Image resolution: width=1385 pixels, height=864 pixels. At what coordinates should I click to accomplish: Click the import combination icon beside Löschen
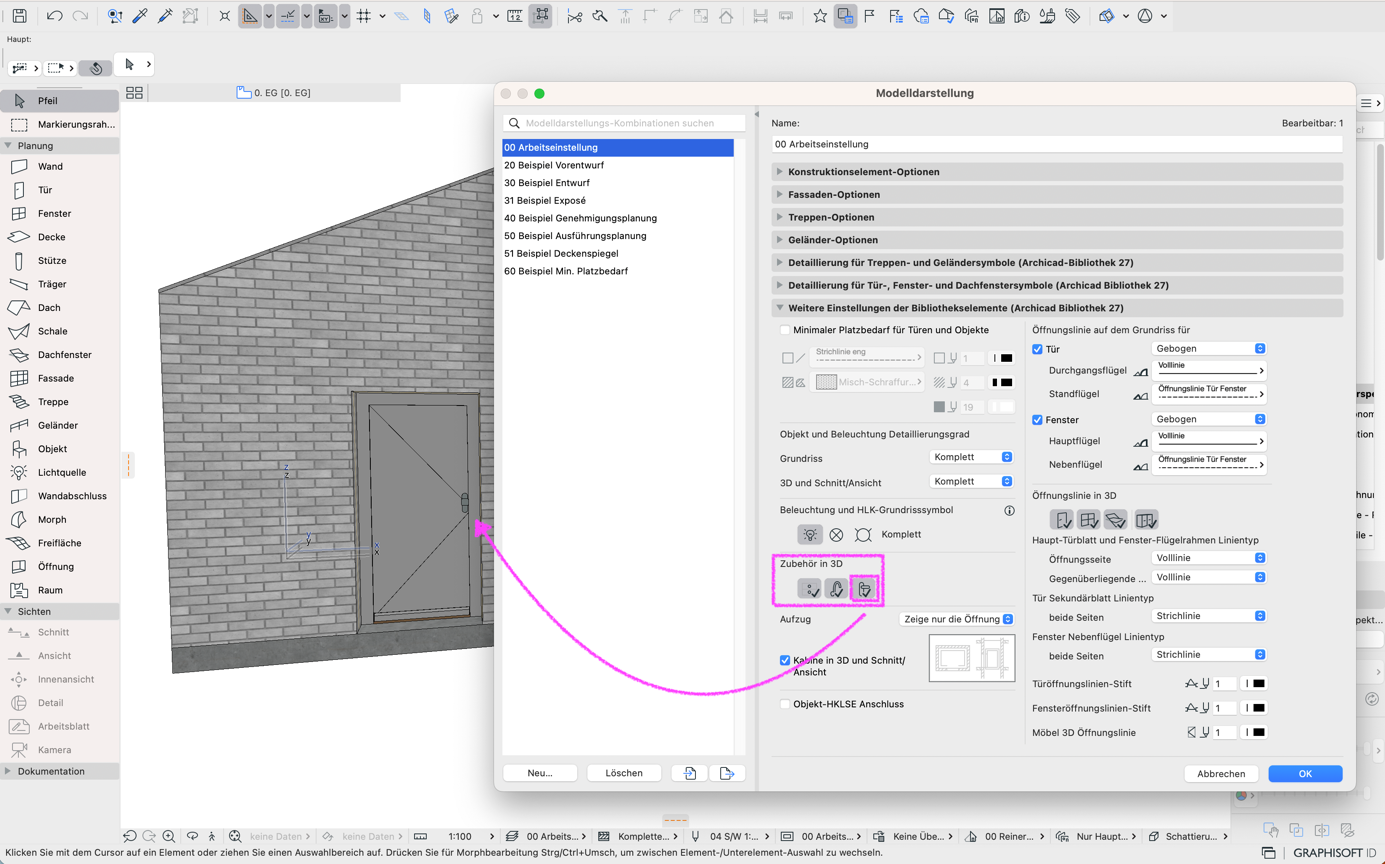coord(690,773)
